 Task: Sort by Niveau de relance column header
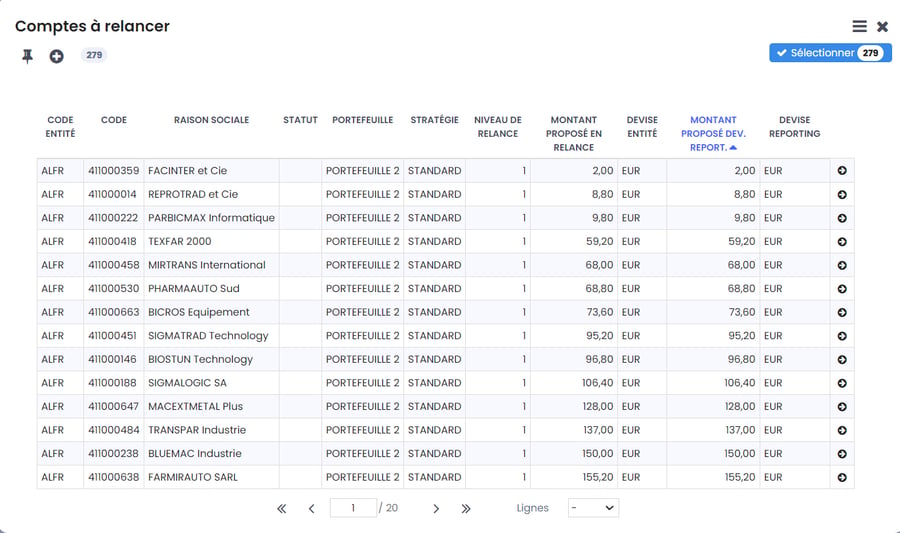point(498,126)
